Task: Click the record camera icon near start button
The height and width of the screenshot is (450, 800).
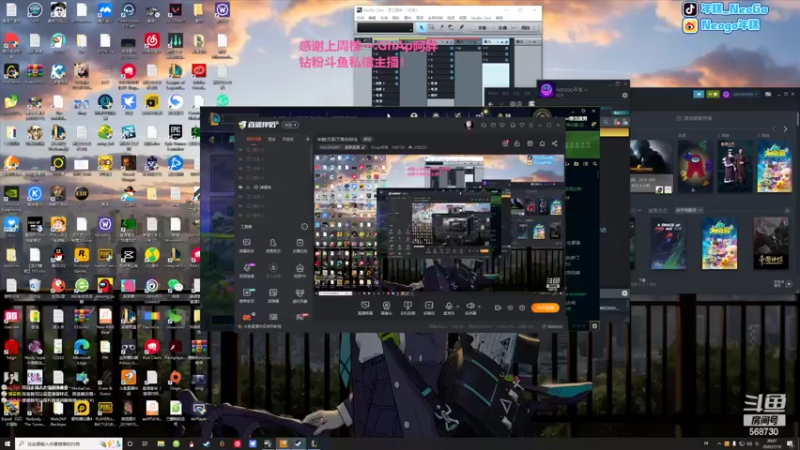Action: tap(497, 308)
